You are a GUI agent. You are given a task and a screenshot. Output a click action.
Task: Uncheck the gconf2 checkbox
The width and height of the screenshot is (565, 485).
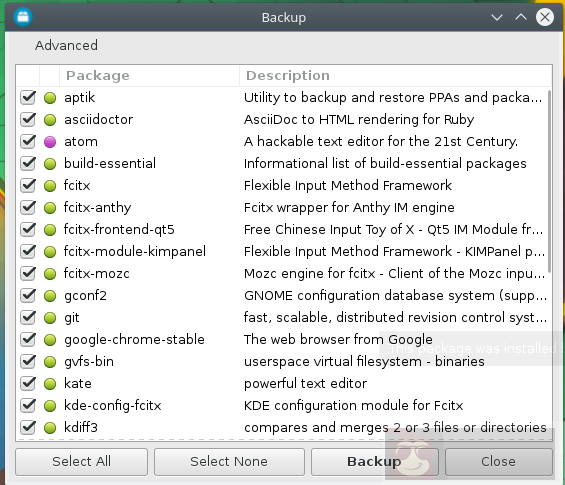[28, 295]
